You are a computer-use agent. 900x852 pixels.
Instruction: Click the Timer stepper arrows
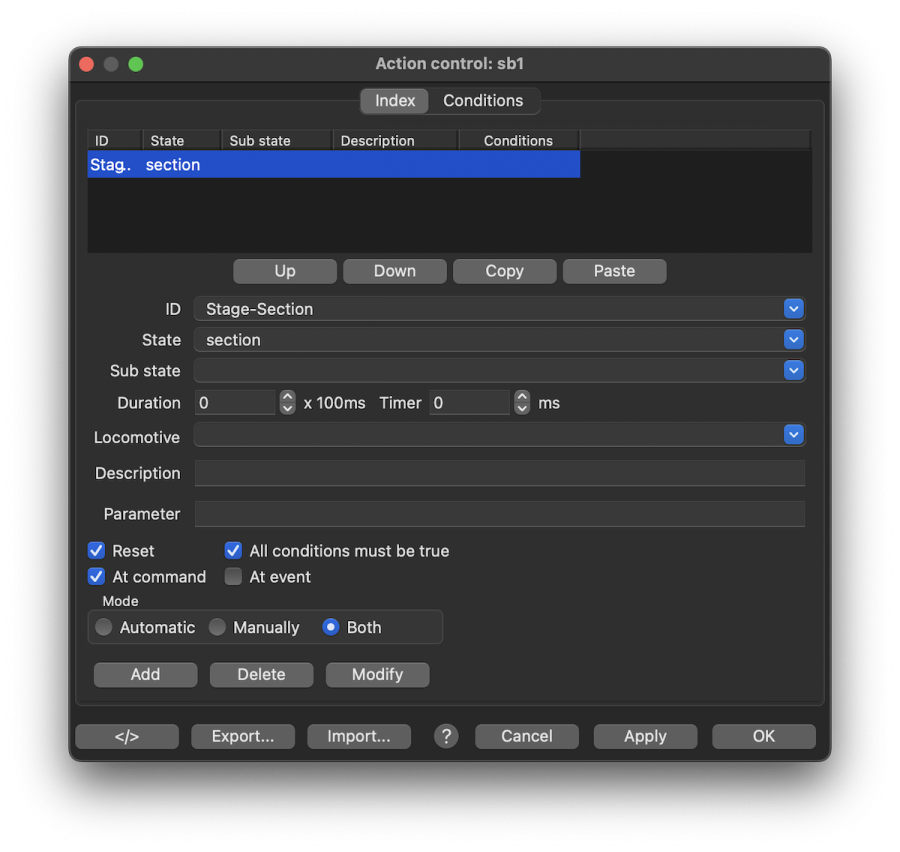coord(522,403)
